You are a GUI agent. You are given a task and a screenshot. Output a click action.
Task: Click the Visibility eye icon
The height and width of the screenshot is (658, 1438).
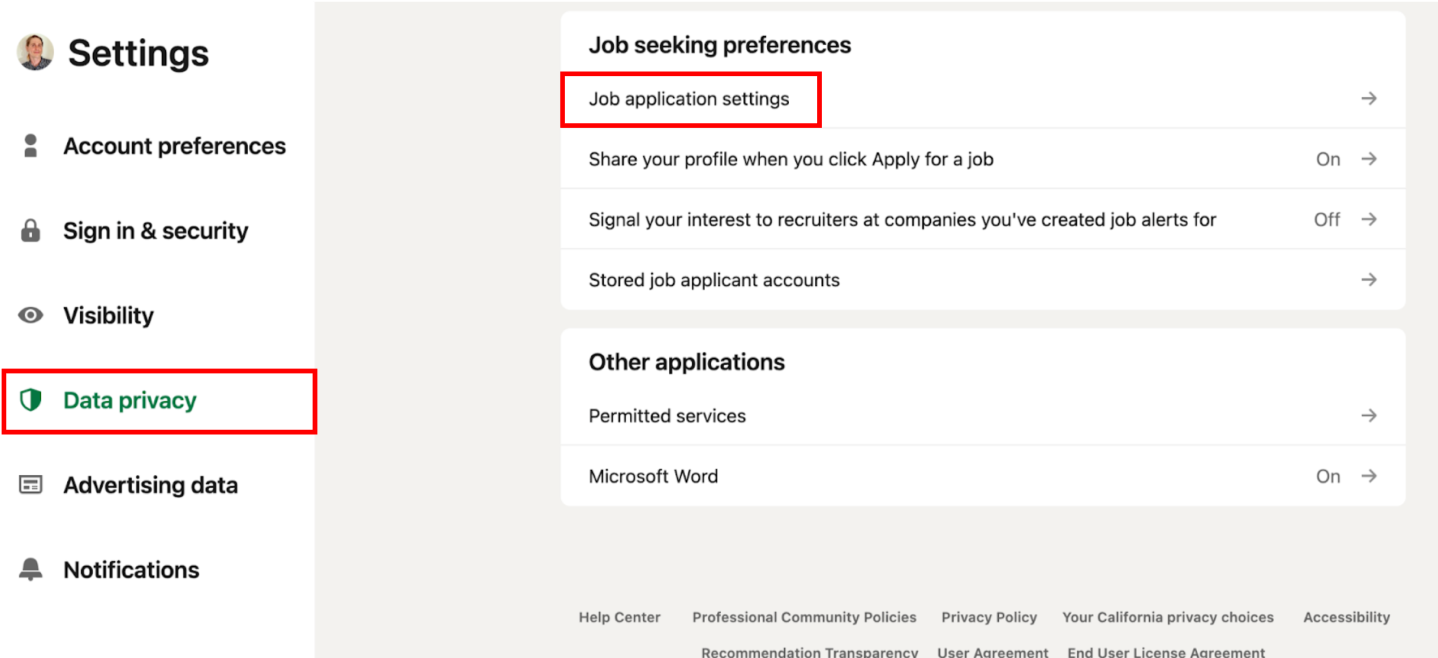pyautogui.click(x=31, y=316)
